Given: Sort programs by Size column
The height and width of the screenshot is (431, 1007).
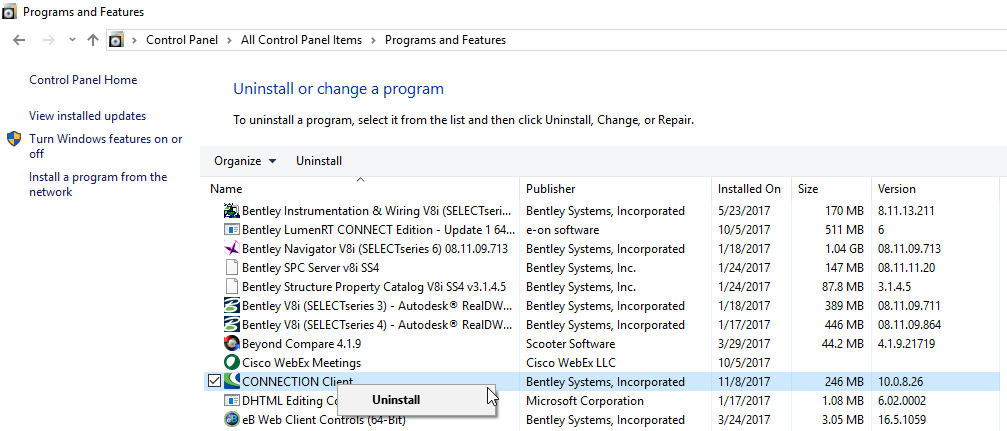Looking at the screenshot, I should point(808,189).
